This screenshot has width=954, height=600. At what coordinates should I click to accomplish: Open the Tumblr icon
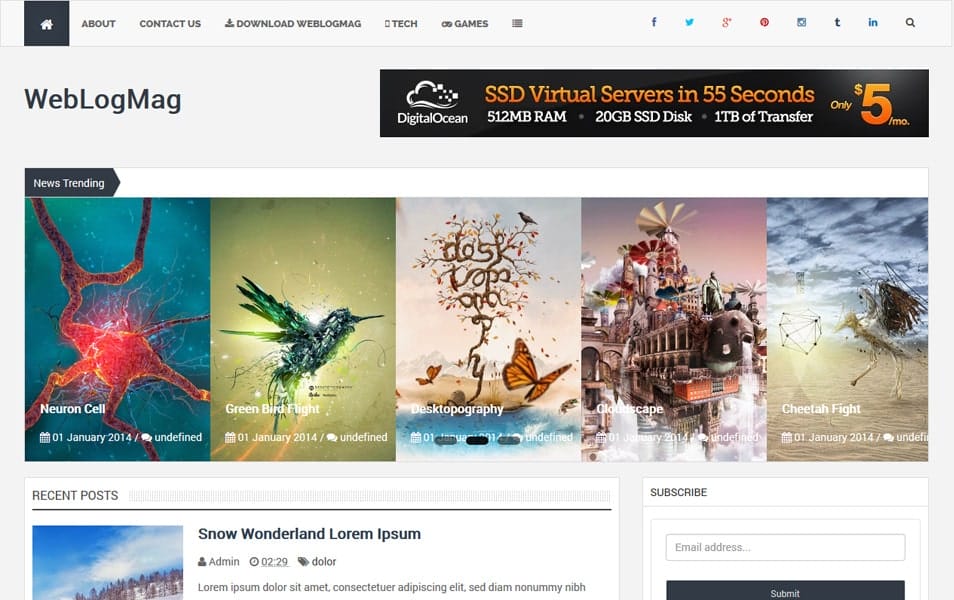tap(837, 21)
